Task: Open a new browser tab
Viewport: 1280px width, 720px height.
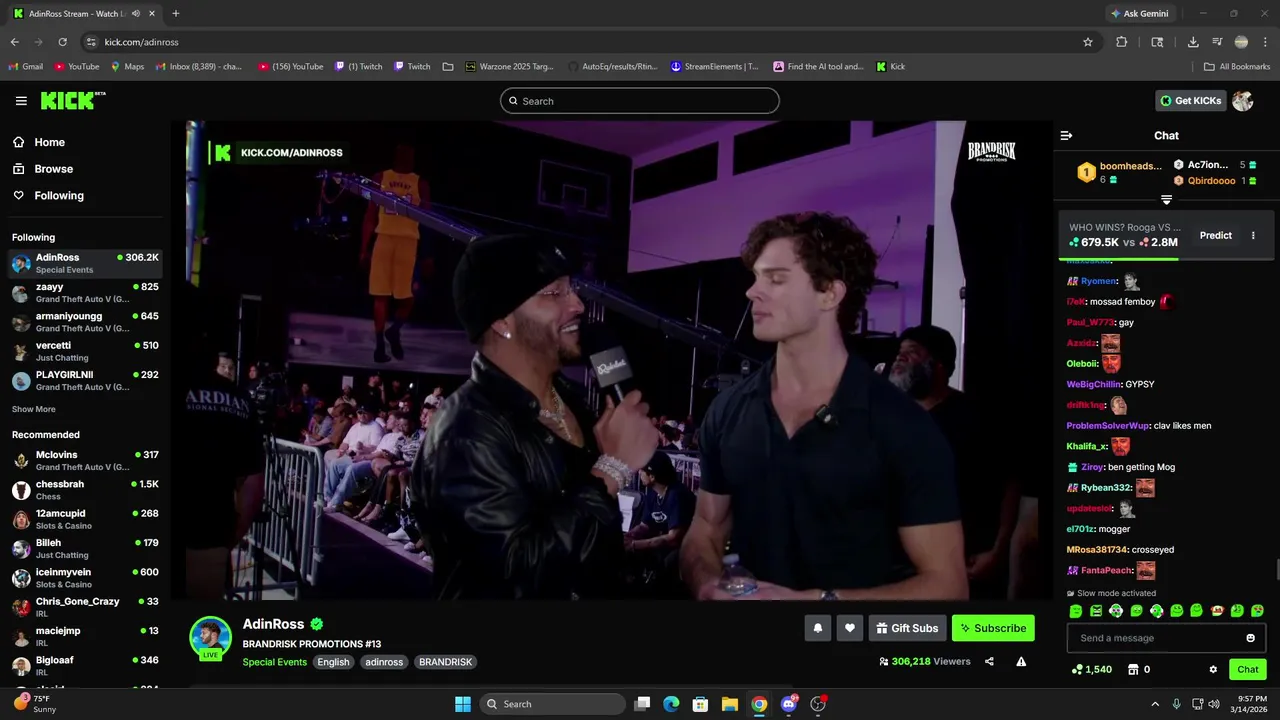Action: 176,14
